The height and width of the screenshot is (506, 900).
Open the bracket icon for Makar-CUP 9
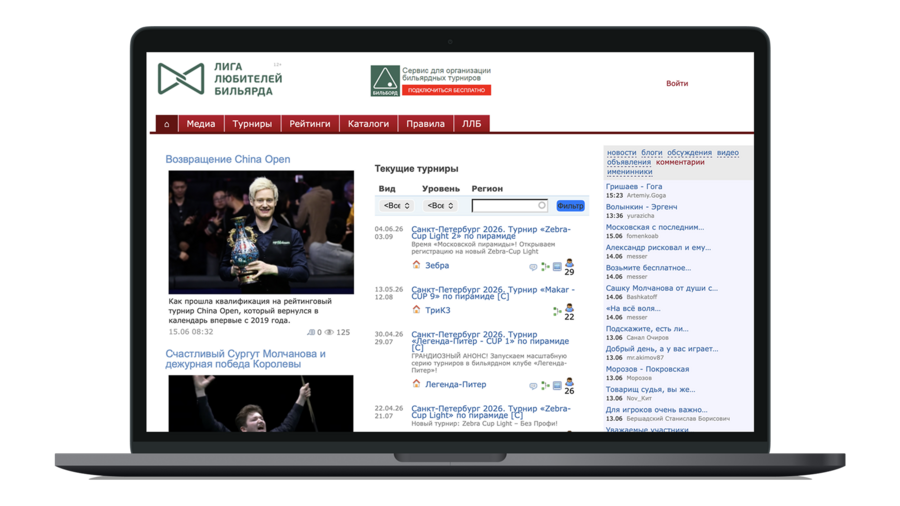[557, 312]
